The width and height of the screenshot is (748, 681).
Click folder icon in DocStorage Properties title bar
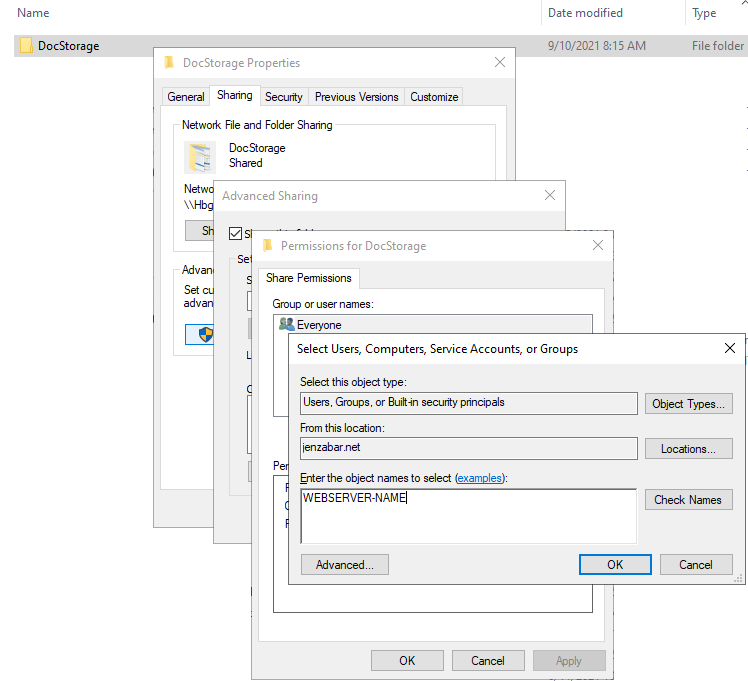(x=169, y=63)
